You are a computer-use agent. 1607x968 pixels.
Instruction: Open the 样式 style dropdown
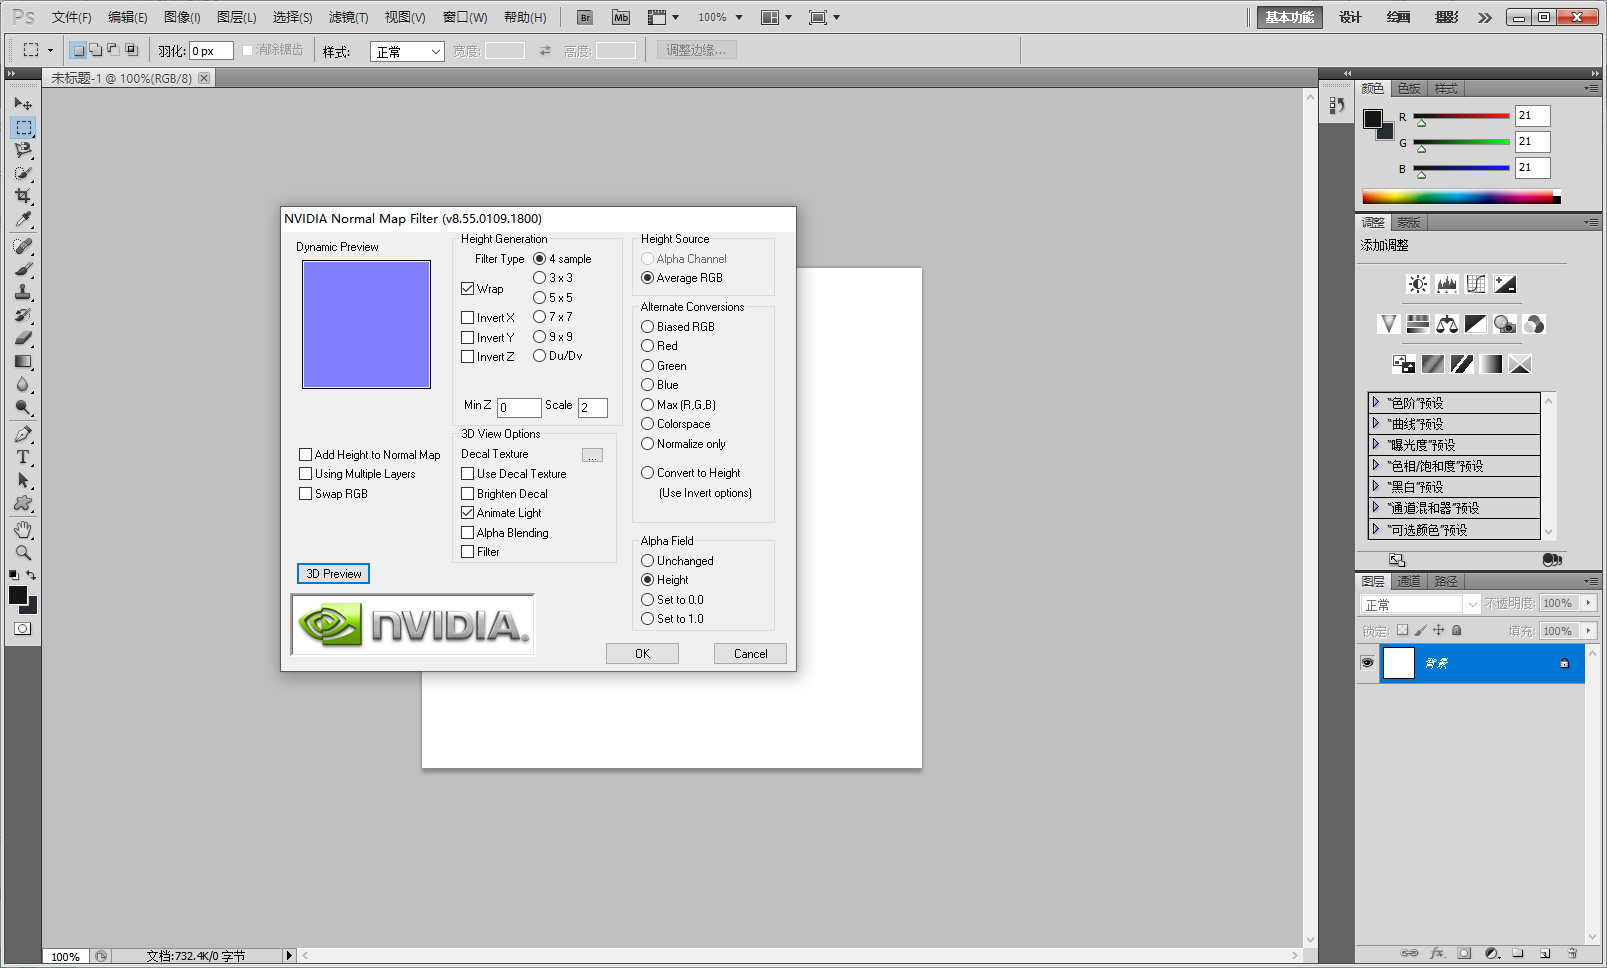click(x=407, y=51)
